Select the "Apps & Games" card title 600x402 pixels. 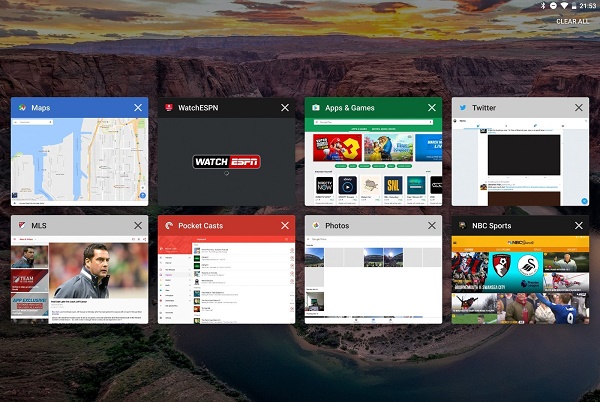tap(350, 108)
